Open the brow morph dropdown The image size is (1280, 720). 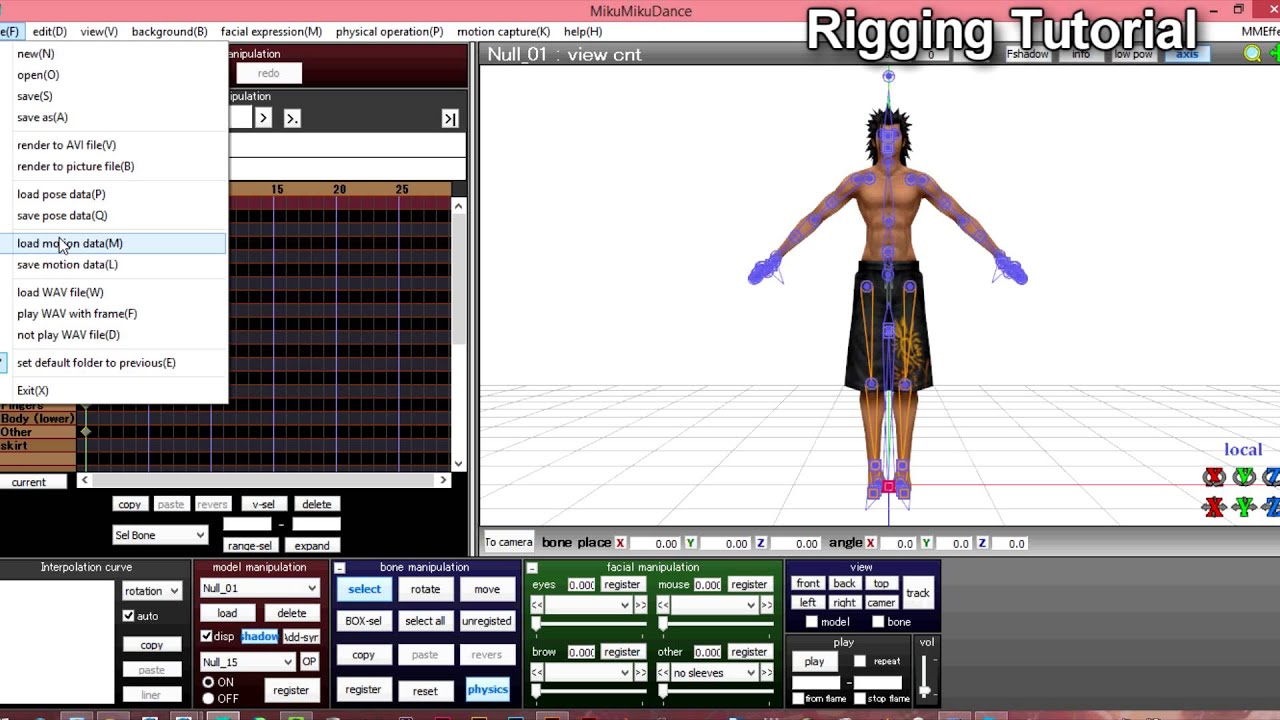click(589, 673)
